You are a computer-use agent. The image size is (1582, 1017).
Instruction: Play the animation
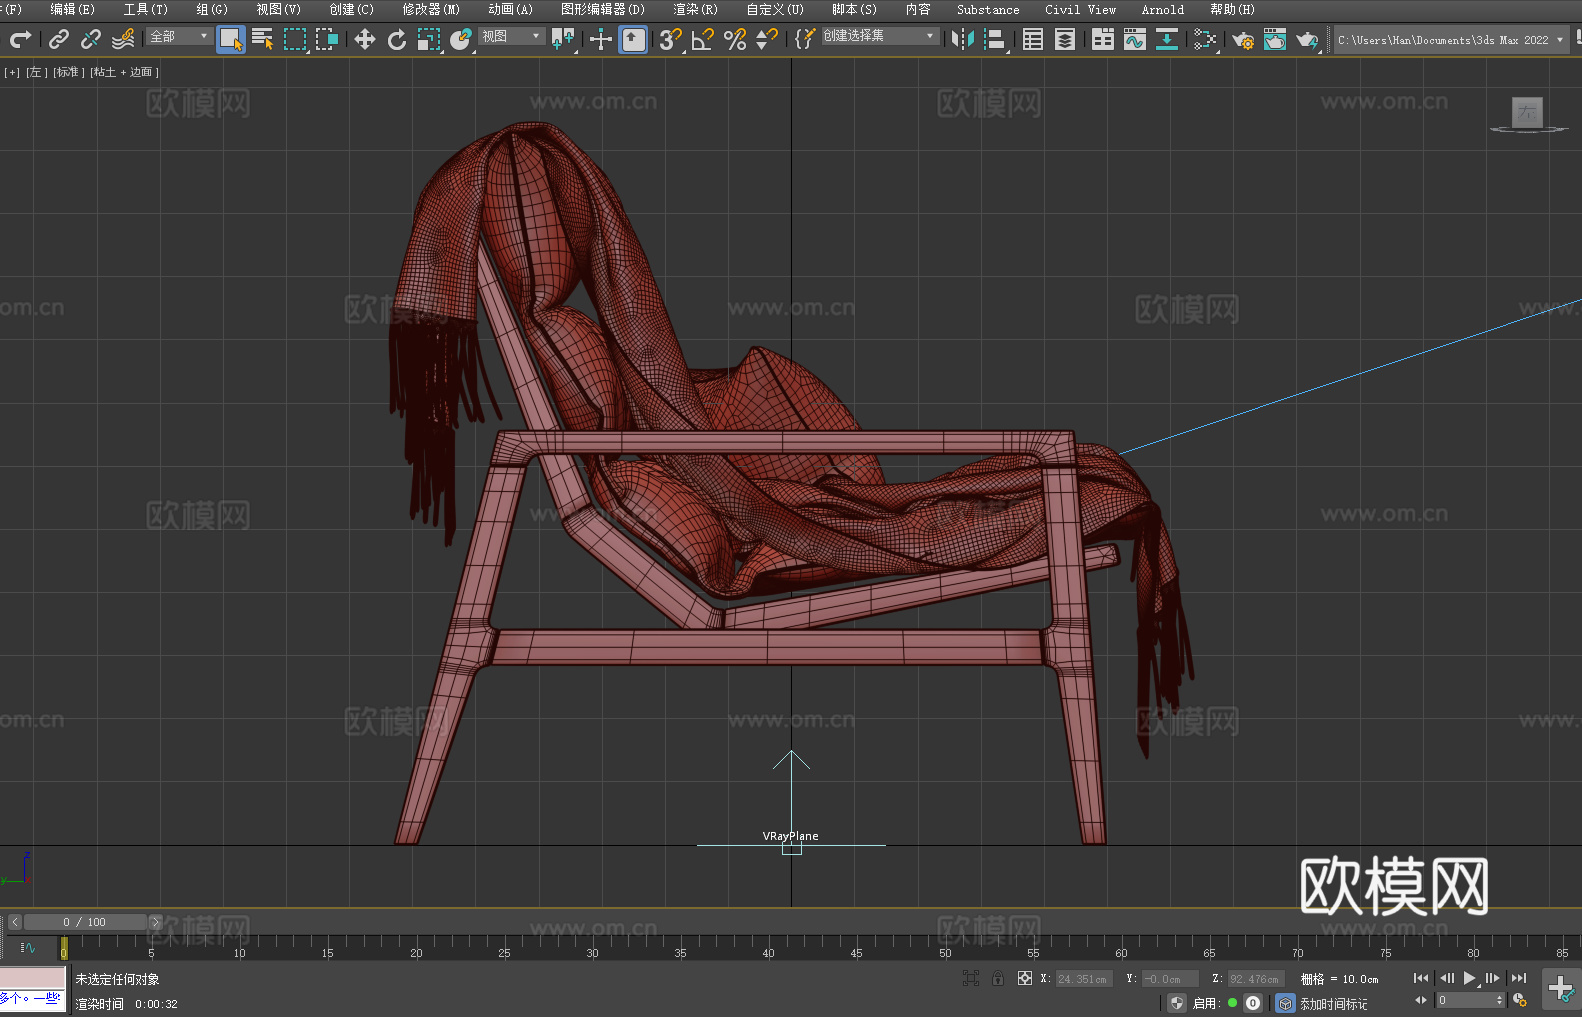tap(1470, 978)
